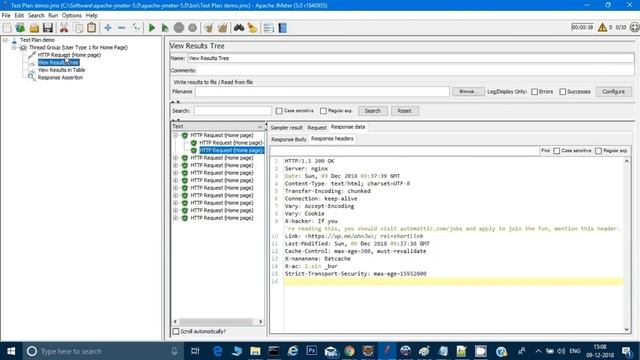Screen dimensions: 640x360
Task: Click the Toggle enable/disable toolbar icon
Action: pos(136,28)
